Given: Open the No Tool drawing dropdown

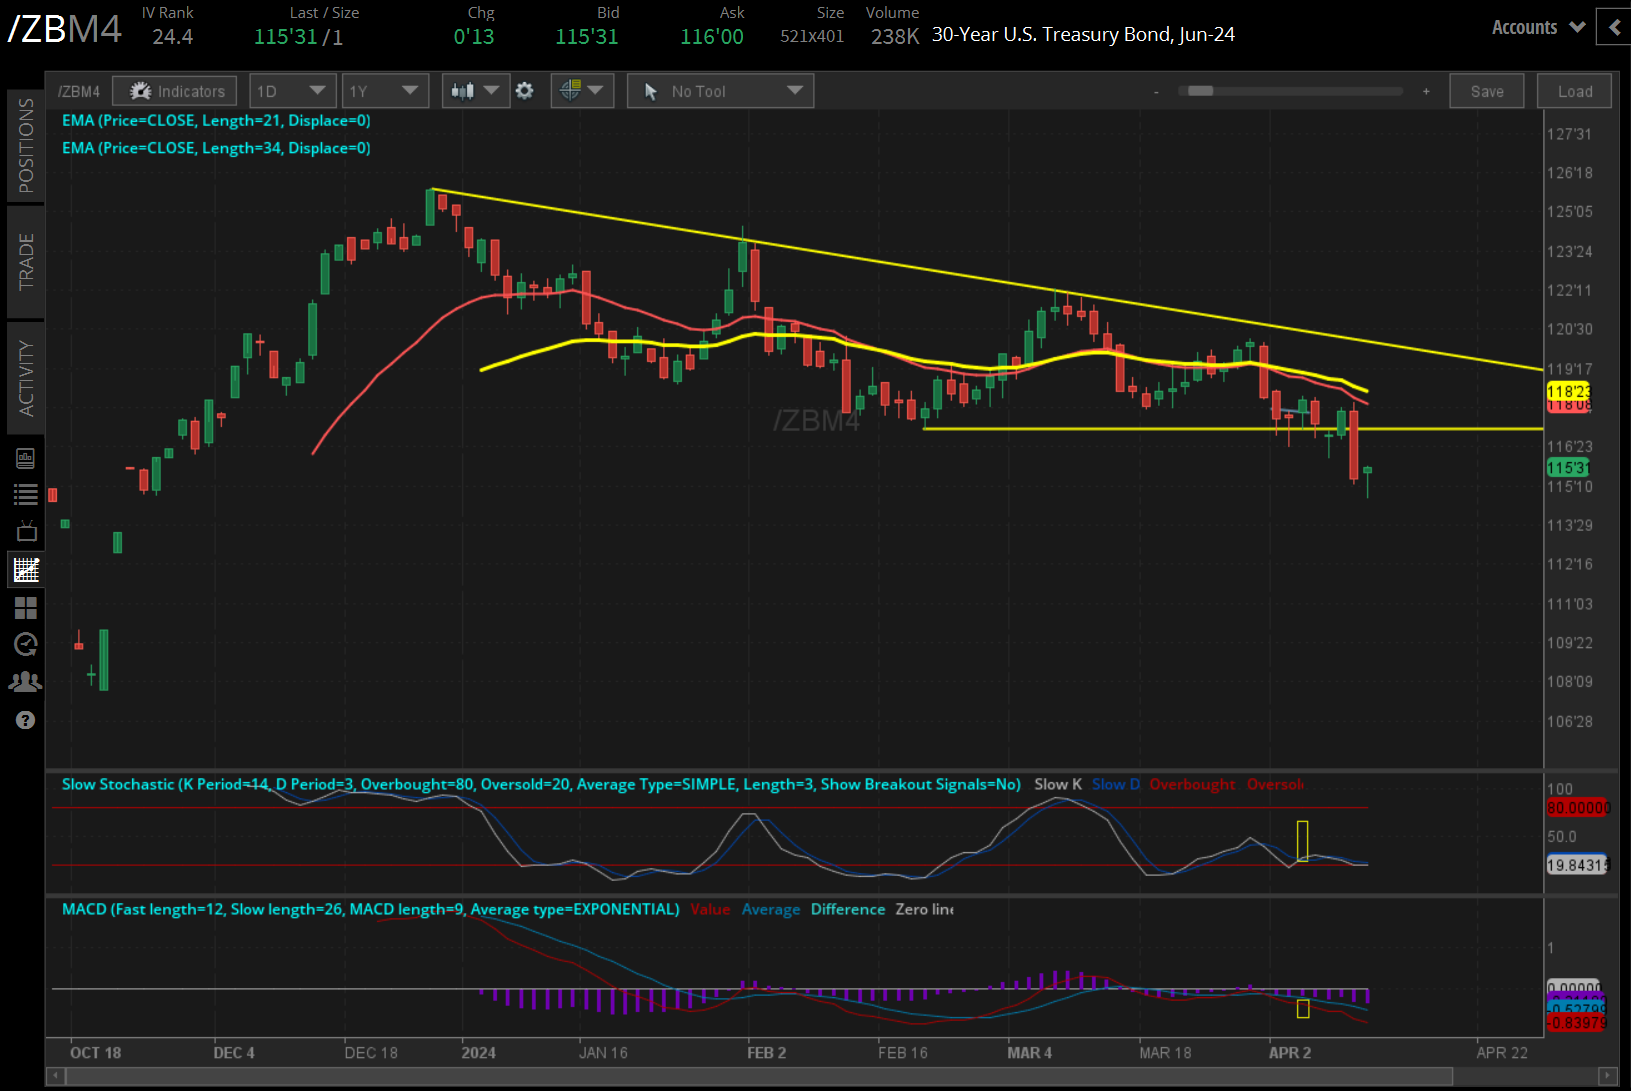Looking at the screenshot, I should click(720, 91).
